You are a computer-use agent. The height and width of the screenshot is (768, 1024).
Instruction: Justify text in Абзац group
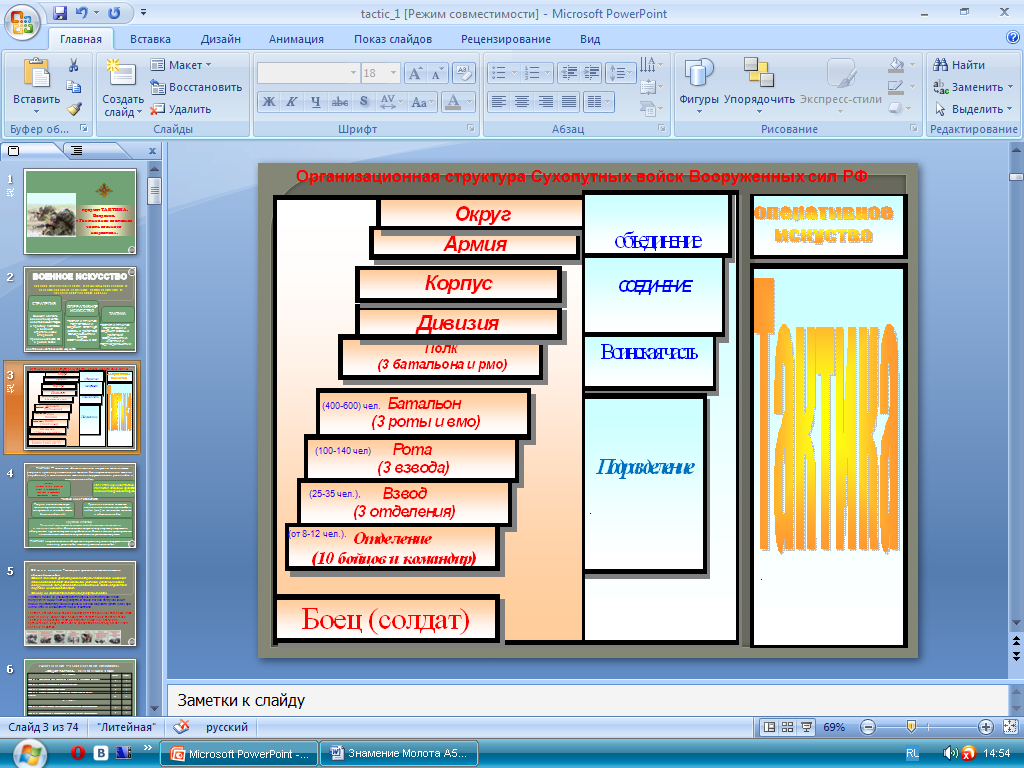(569, 101)
